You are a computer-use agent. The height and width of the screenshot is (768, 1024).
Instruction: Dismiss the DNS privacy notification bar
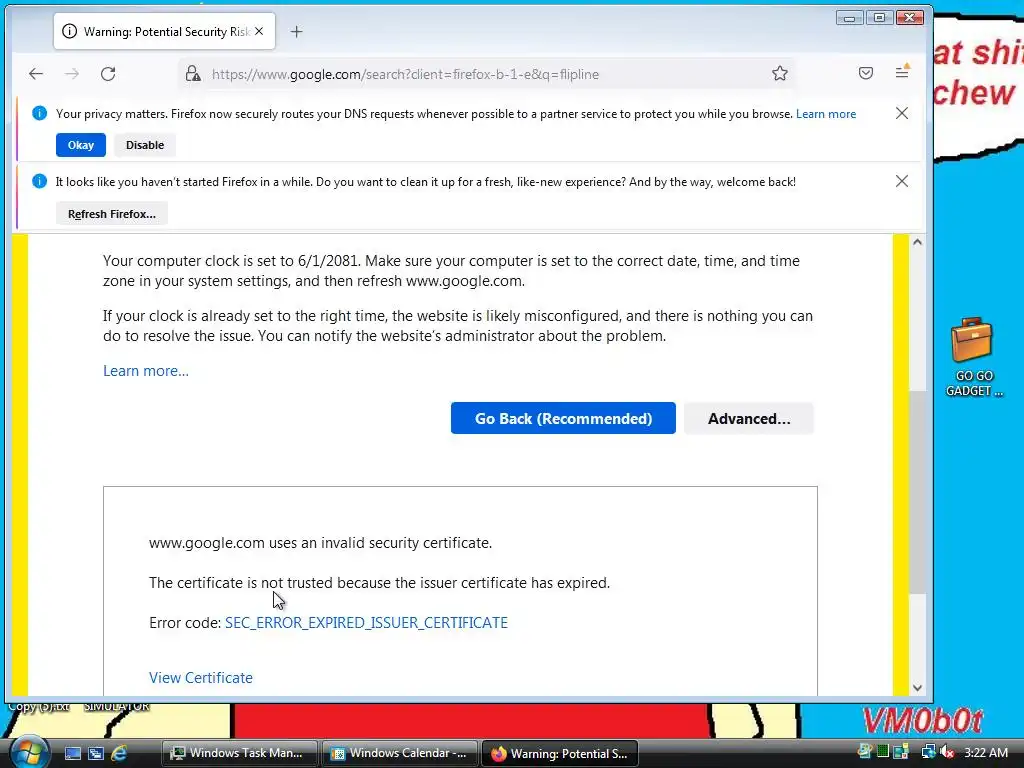tap(902, 114)
